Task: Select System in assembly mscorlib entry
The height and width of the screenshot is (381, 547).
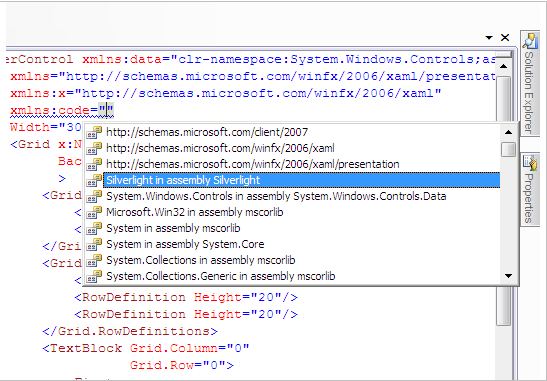Action: [x=173, y=228]
